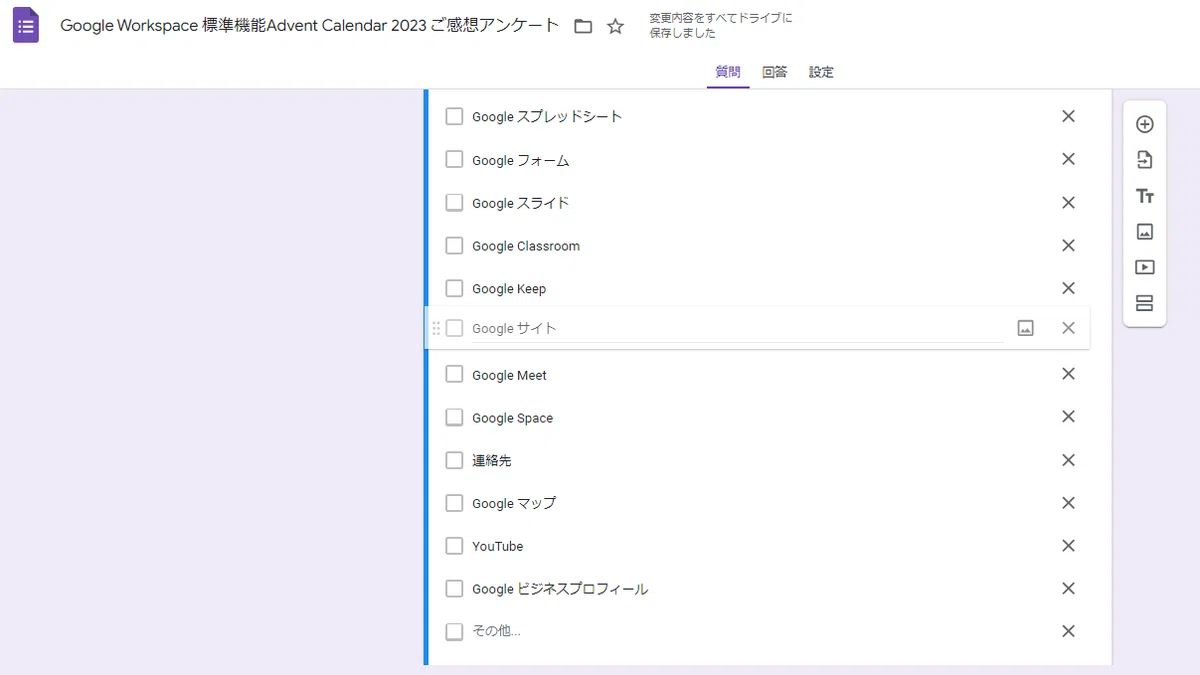Star this form with the star icon
This screenshot has height=675, width=1200.
click(x=616, y=27)
